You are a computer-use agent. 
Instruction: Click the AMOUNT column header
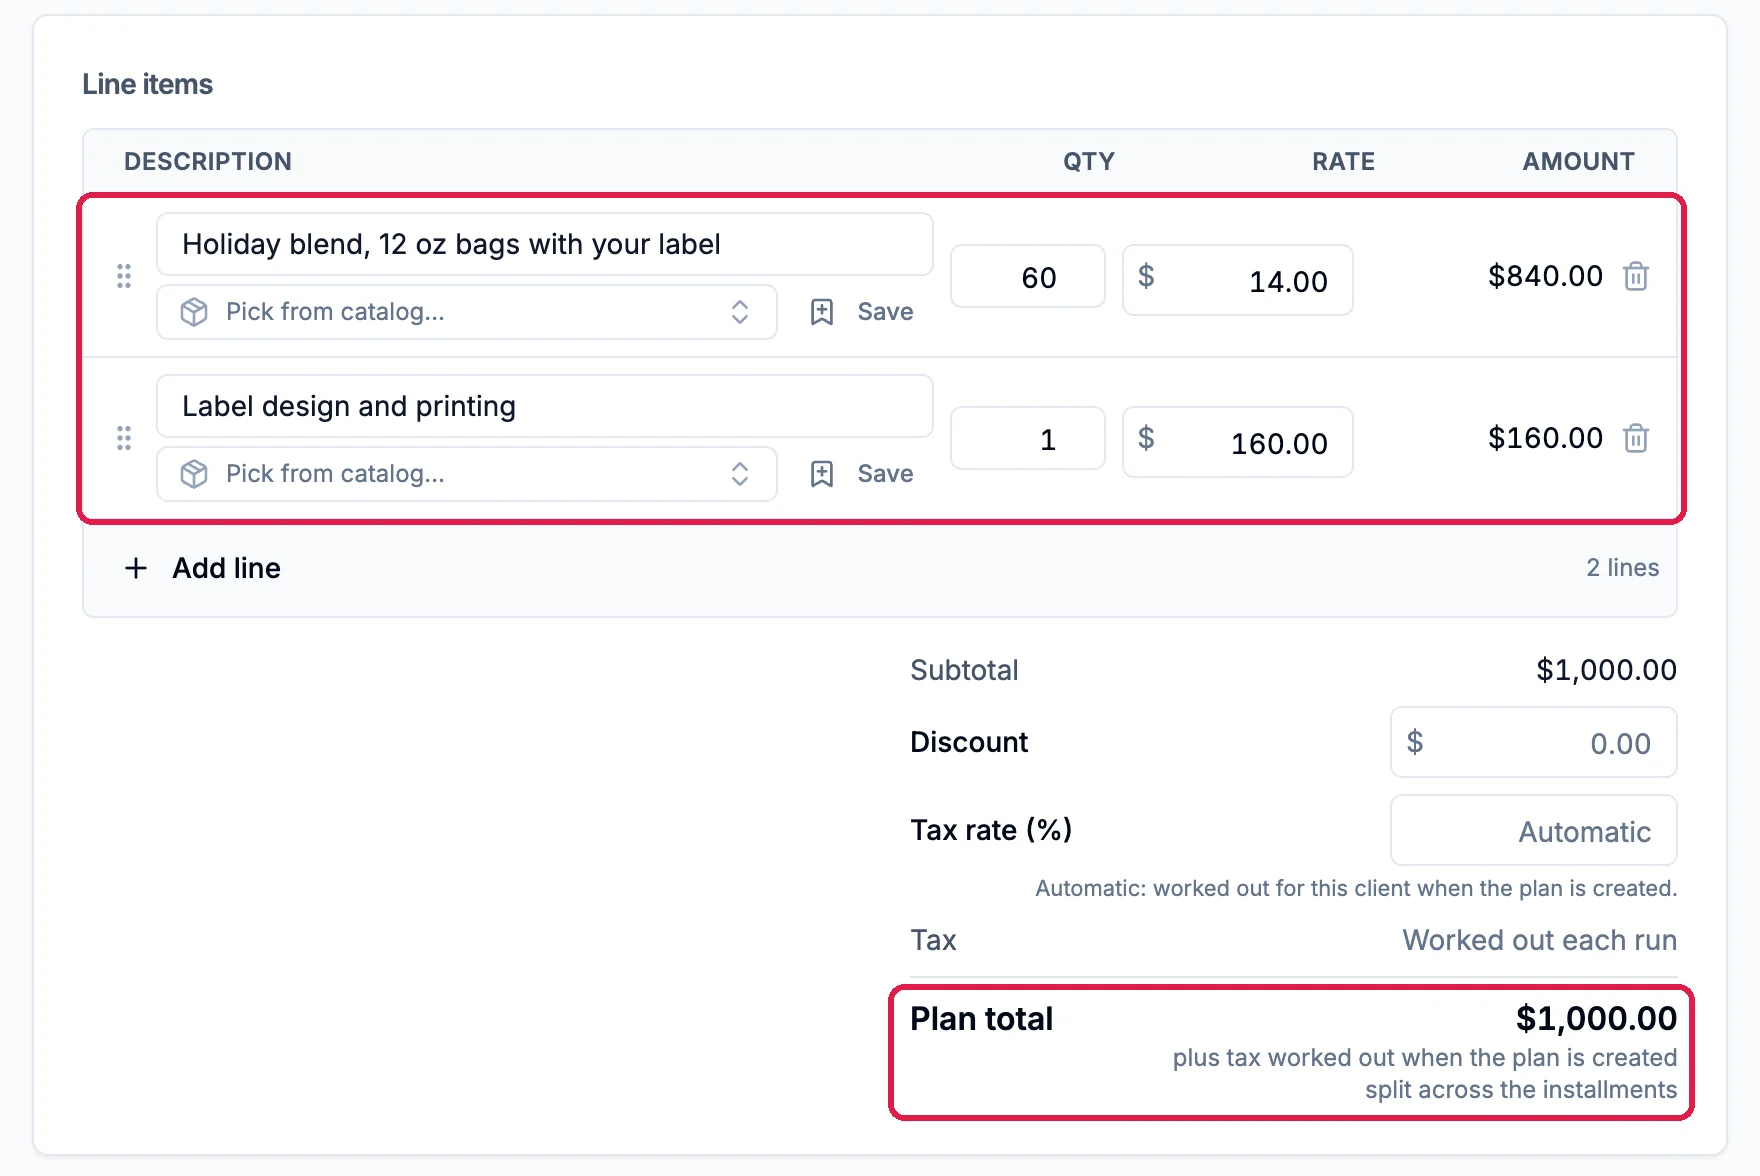click(x=1579, y=161)
